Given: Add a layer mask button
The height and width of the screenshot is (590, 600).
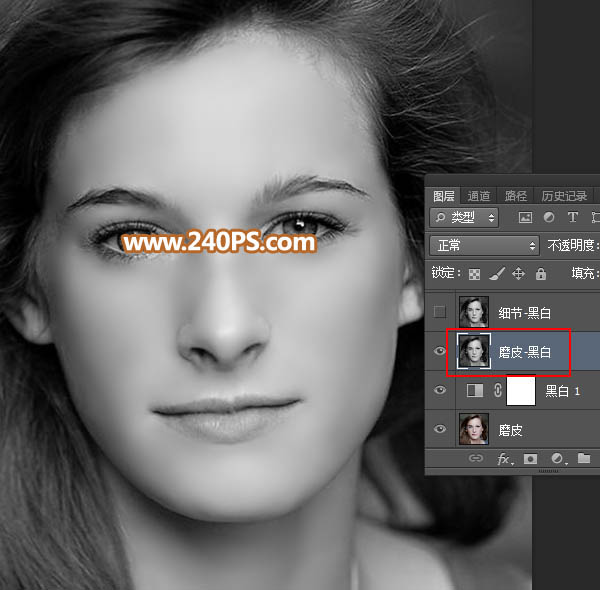Looking at the screenshot, I should point(530,459).
